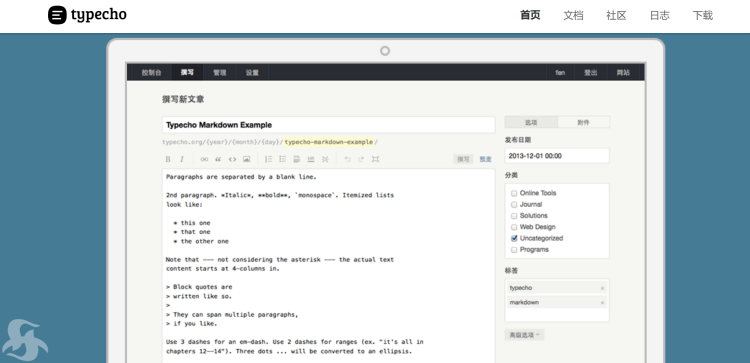Create a numbered list
Image resolution: width=750 pixels, height=363 pixels.
coord(268,159)
